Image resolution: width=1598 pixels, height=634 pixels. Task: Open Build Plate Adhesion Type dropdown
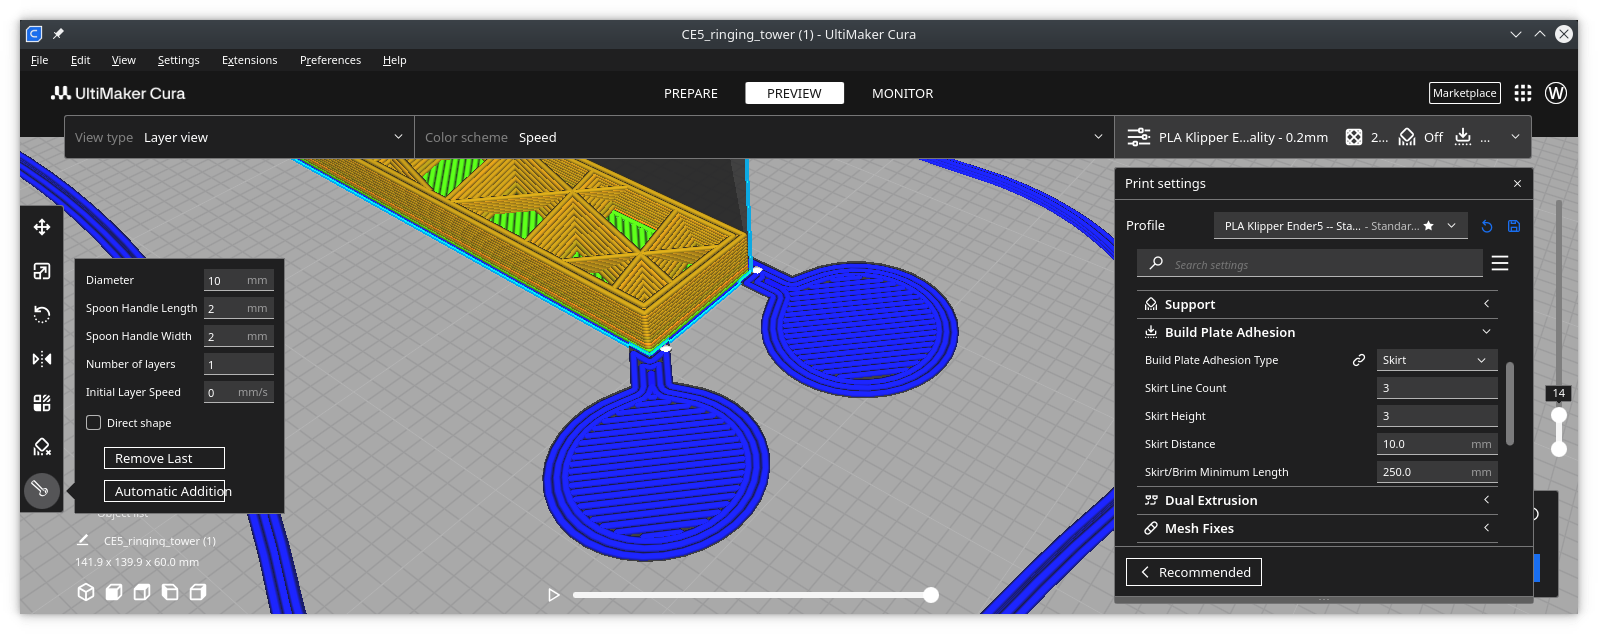tap(1436, 360)
